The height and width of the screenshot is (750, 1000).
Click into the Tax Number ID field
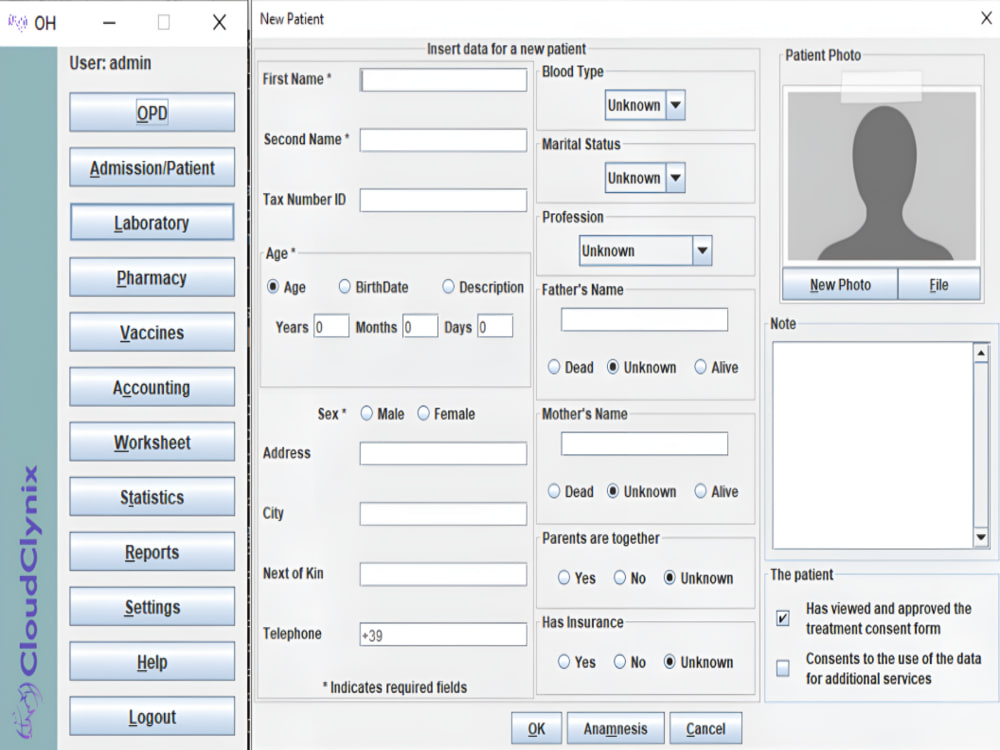pos(443,200)
